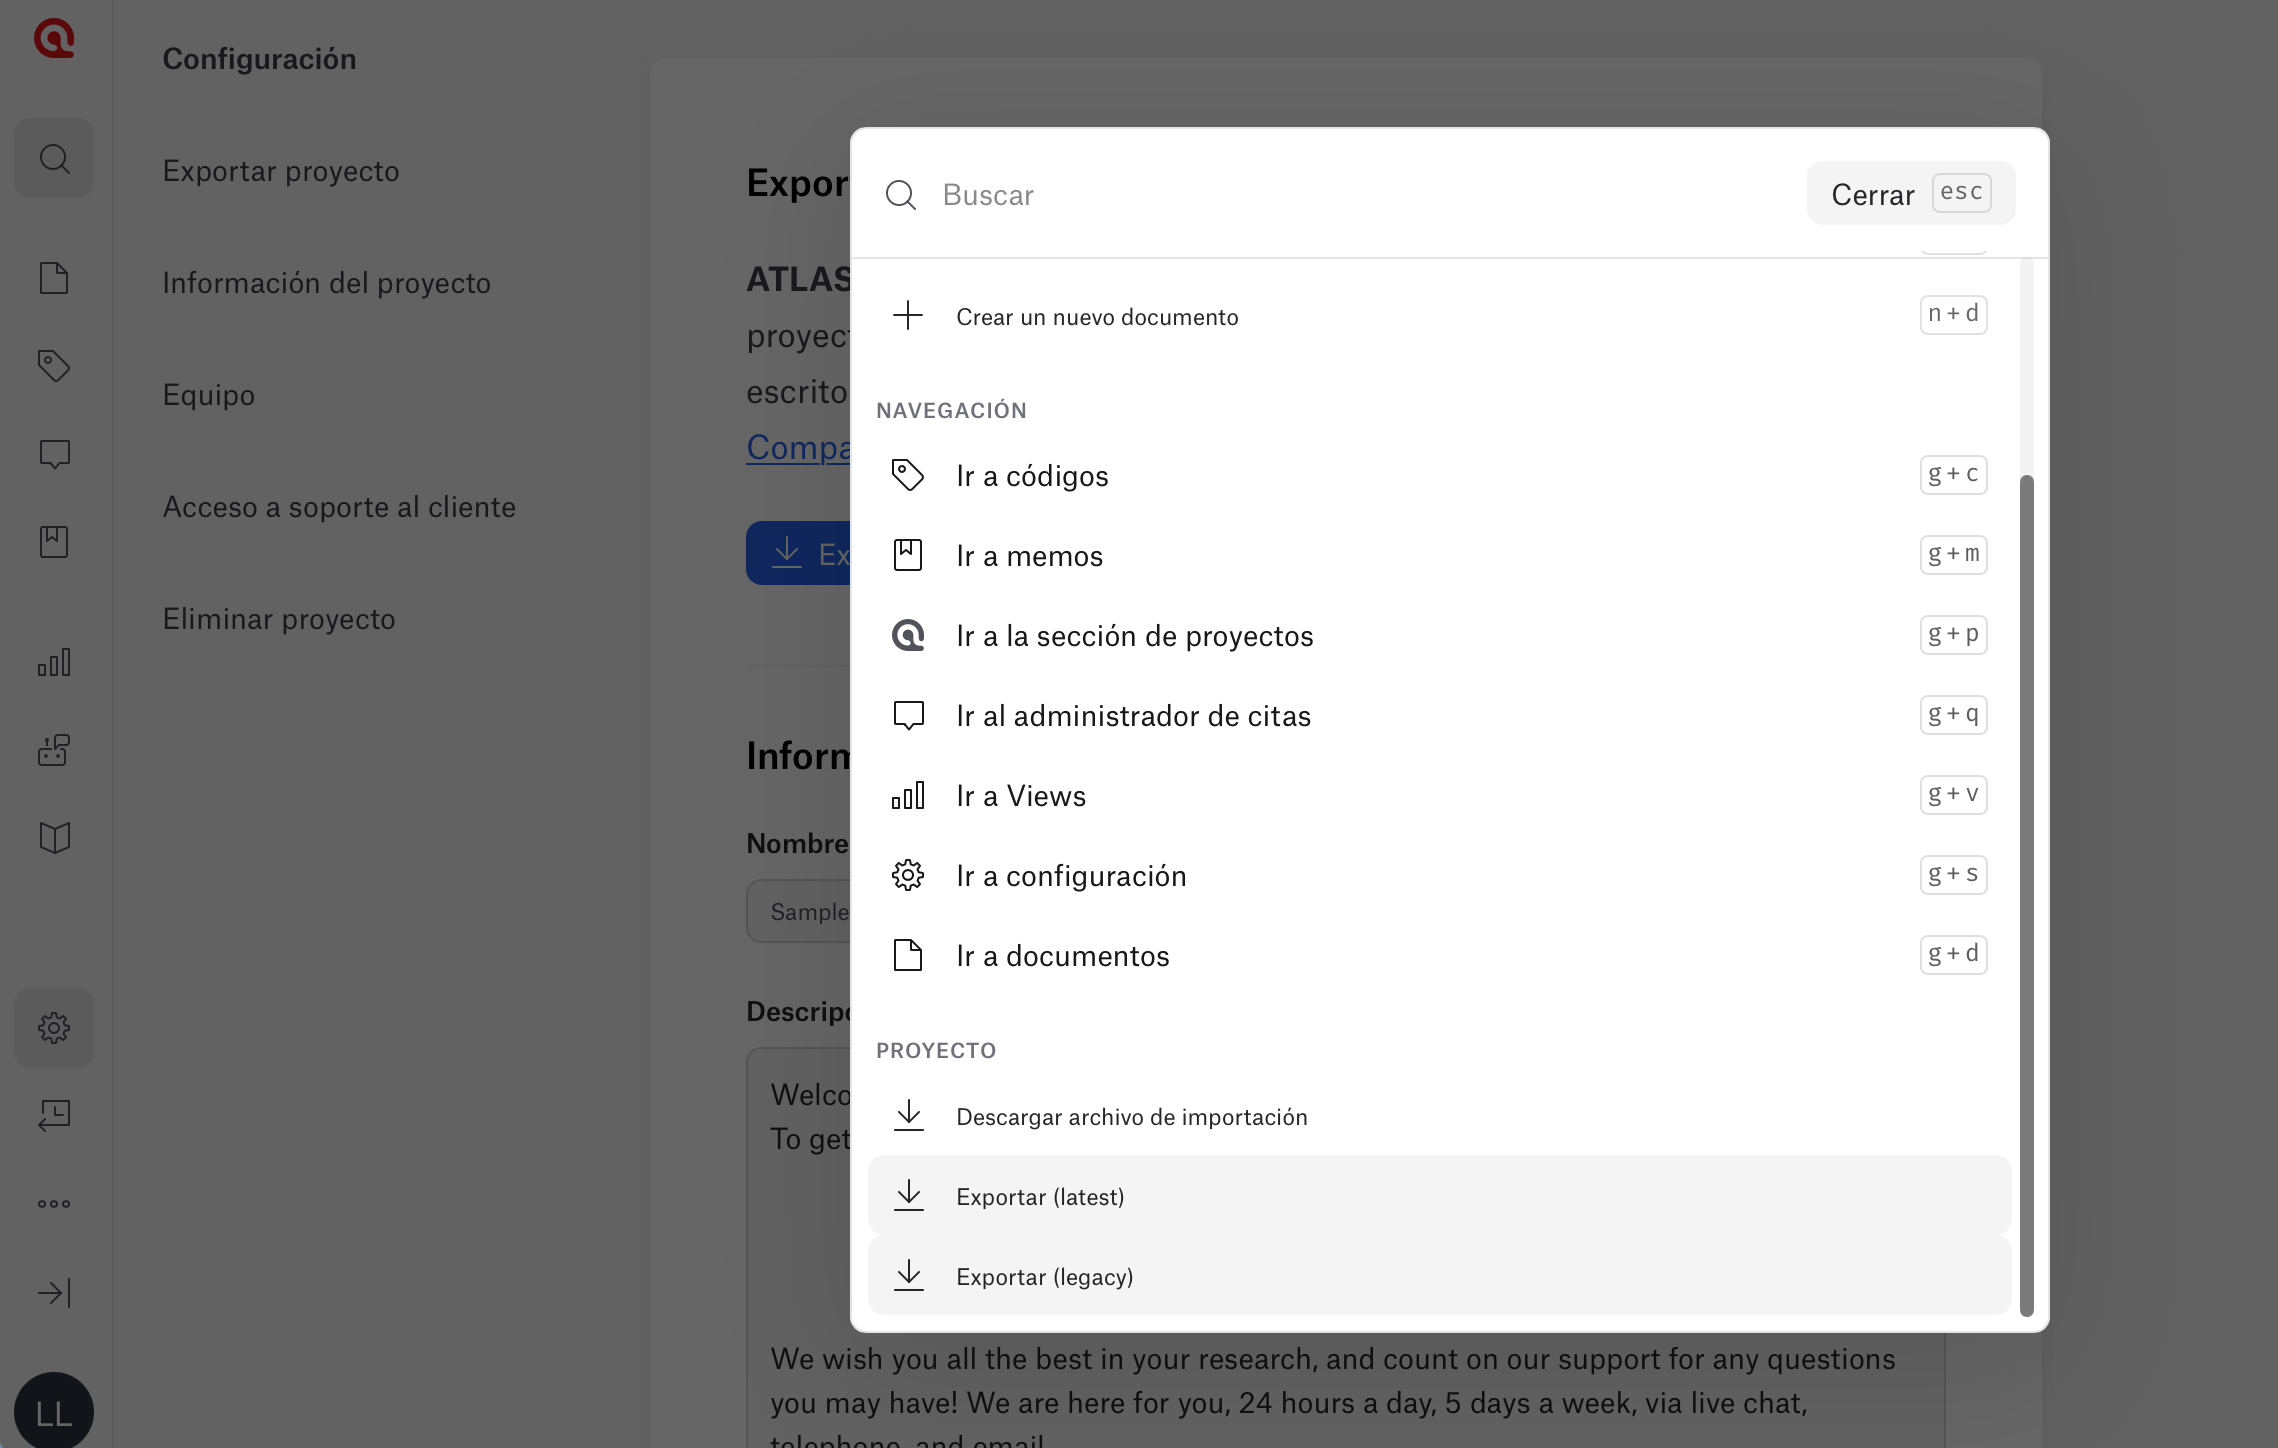Click the command palette scrollbar
Image resolution: width=2278 pixels, height=1448 pixels.
(2027, 895)
